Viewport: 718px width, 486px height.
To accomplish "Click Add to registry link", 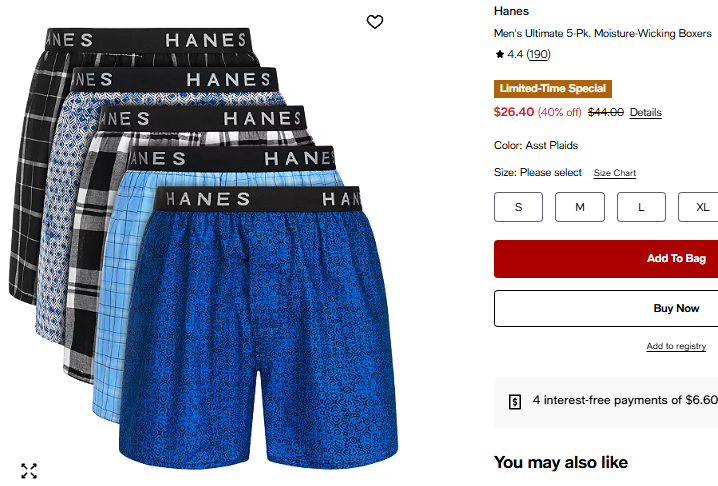I will click(x=676, y=346).
